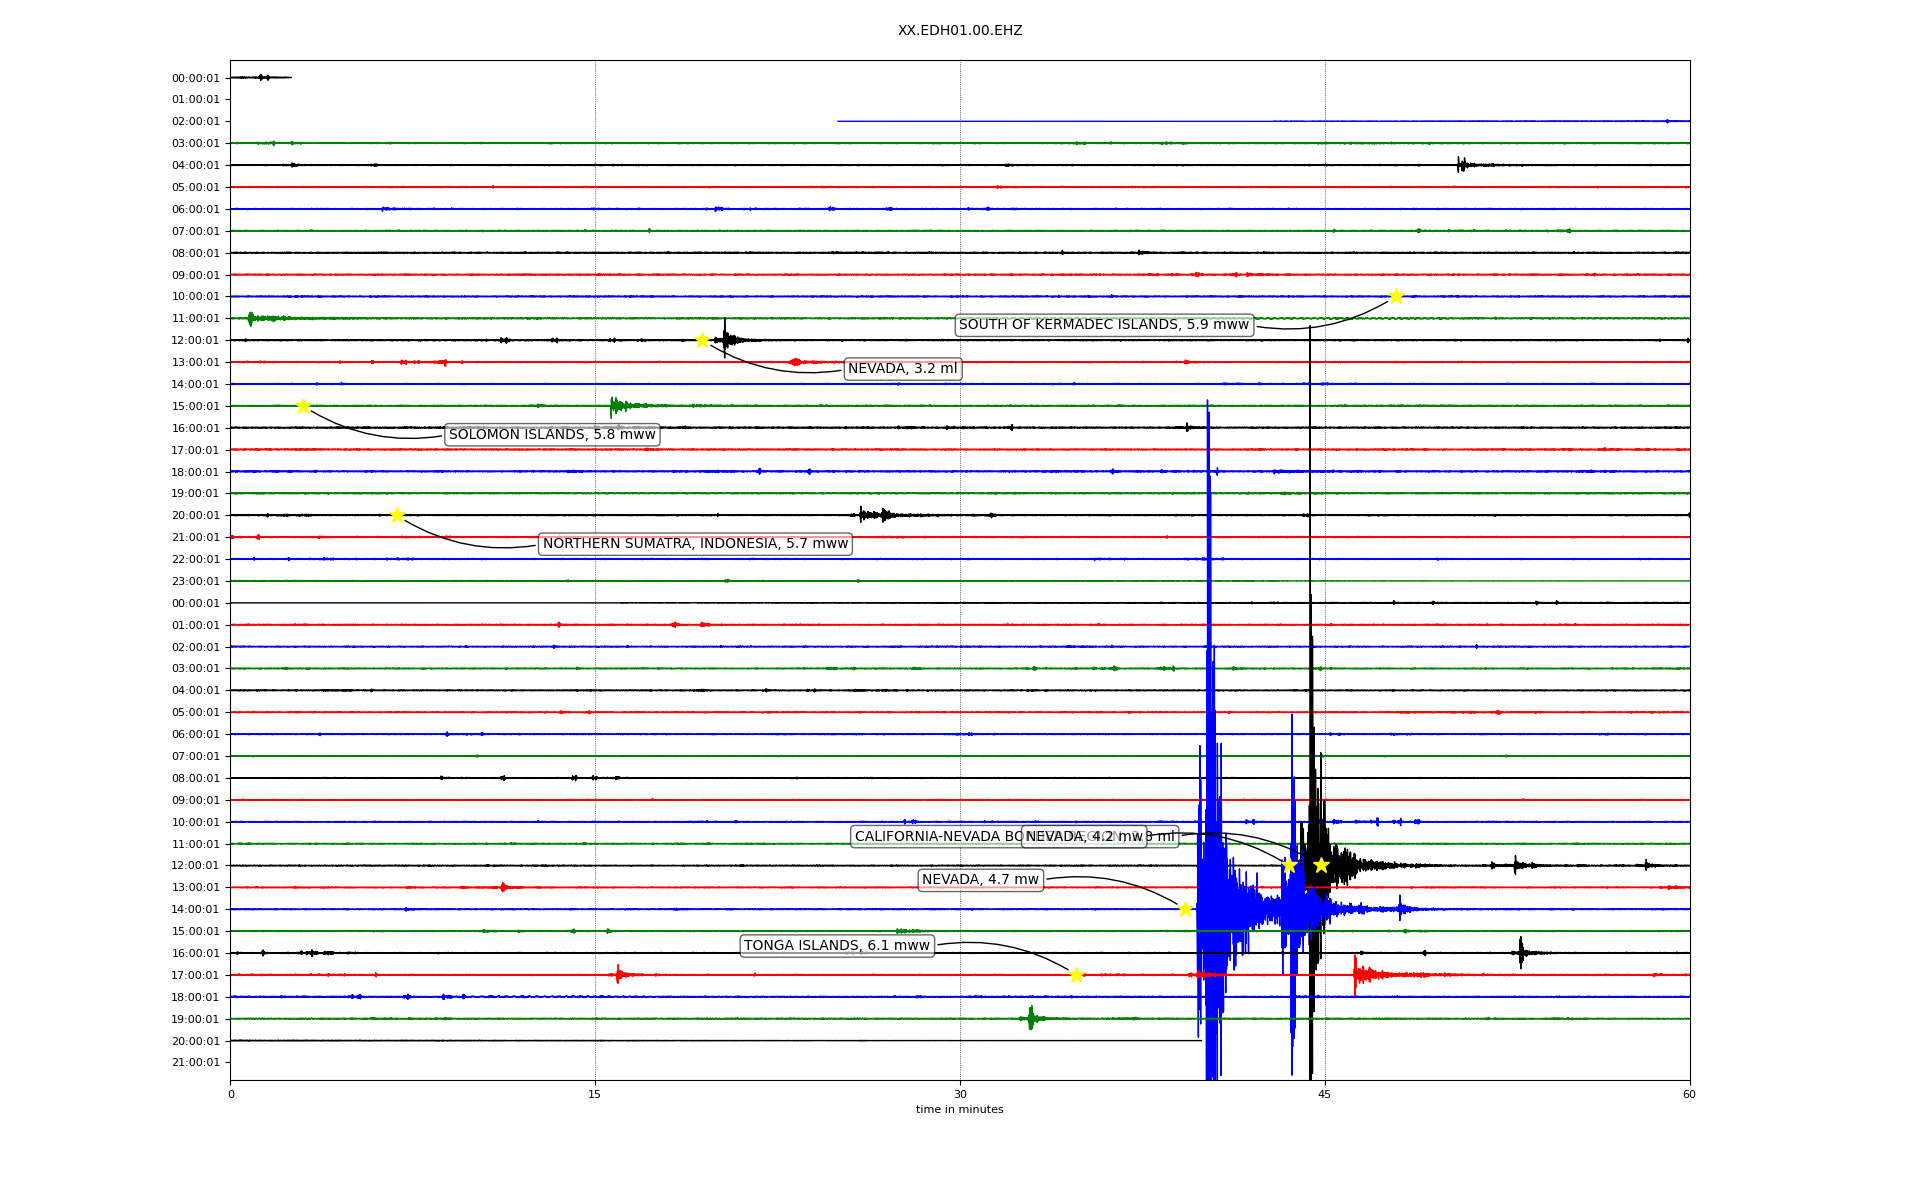The image size is (1920, 1200).
Task: Click the South of Kermadec Islands star marker
Action: click(1396, 296)
